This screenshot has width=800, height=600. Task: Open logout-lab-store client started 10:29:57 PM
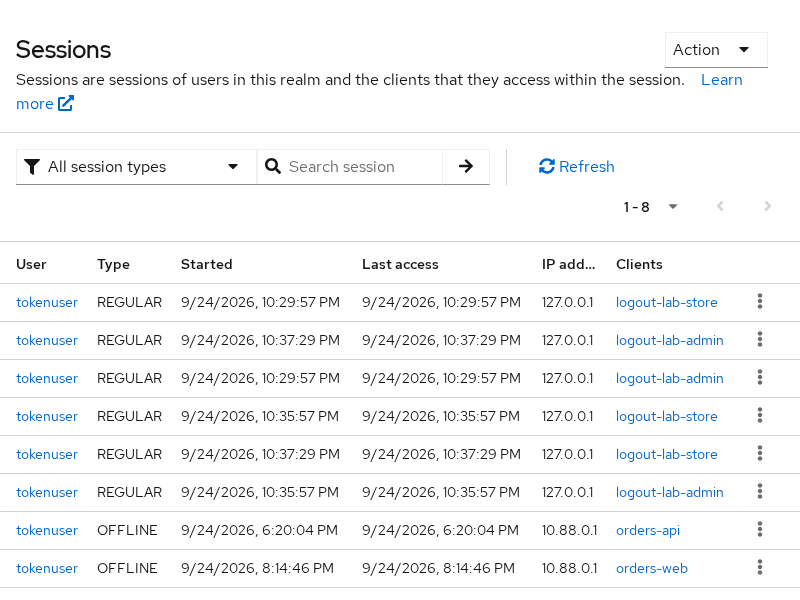(666, 302)
